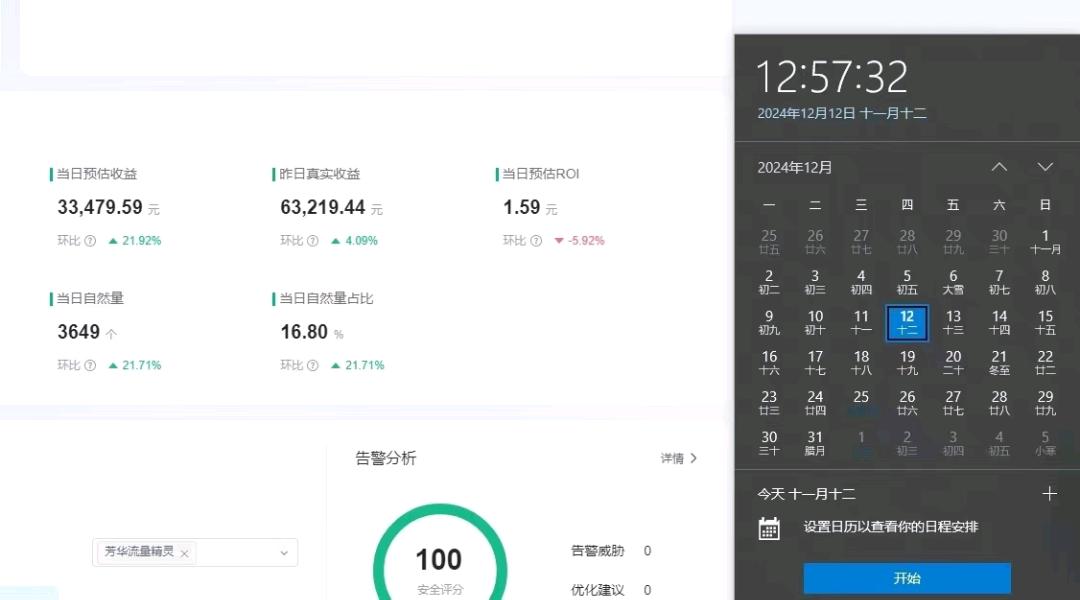Click the 开始 button

pos(907,578)
